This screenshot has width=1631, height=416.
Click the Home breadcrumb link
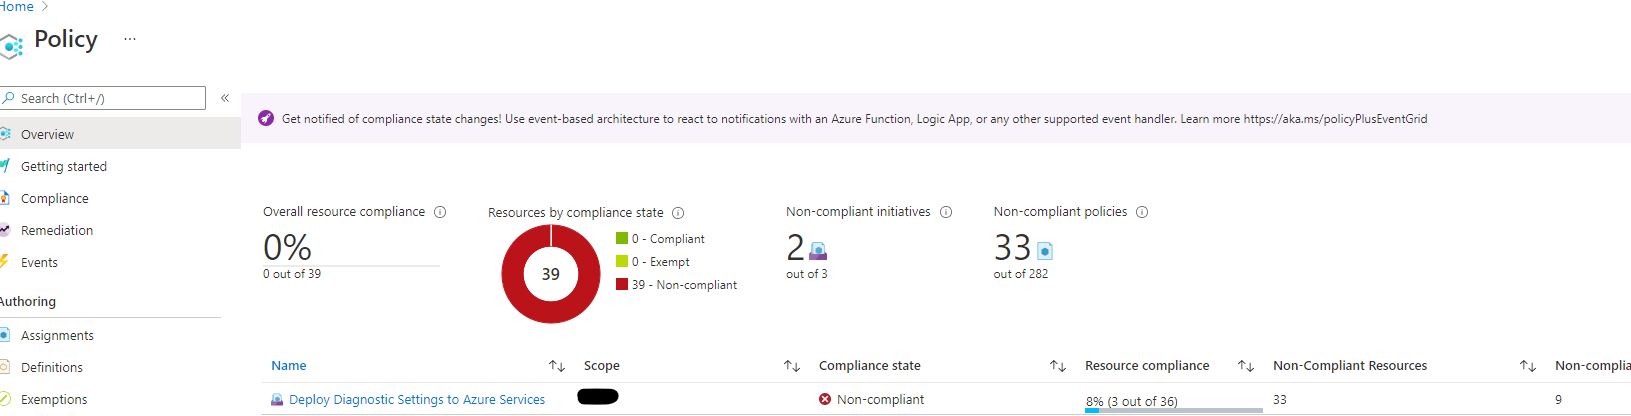(16, 7)
